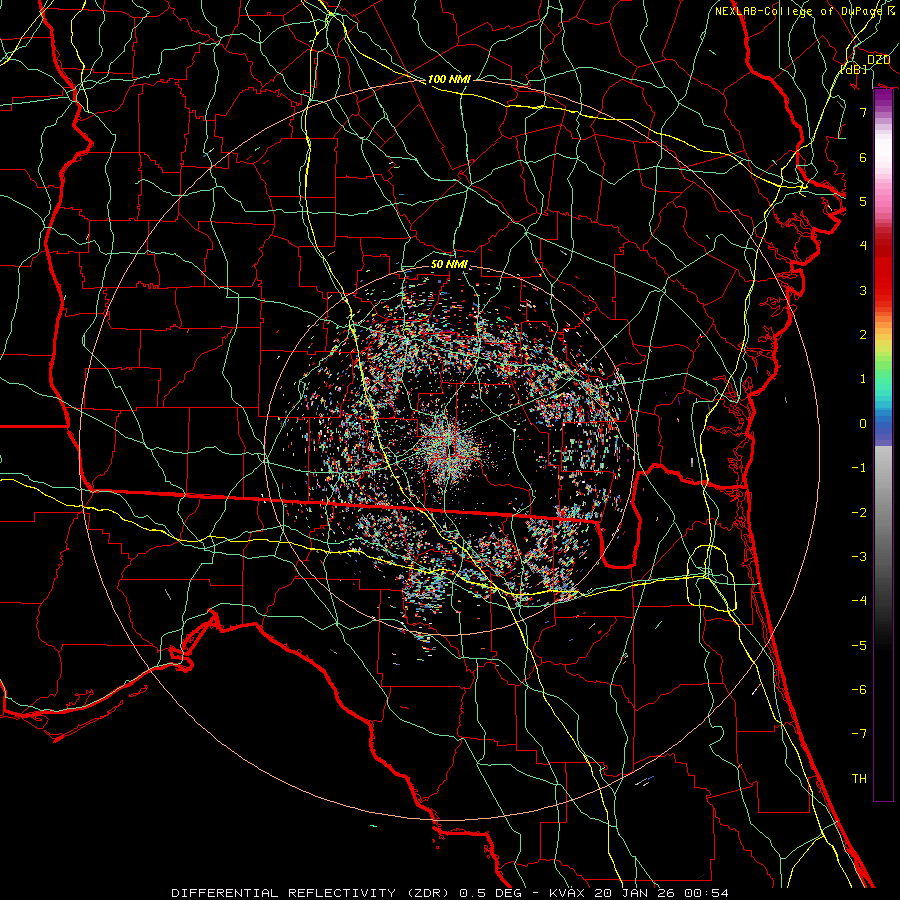This screenshot has height=900, width=900.
Task: Select the -4 value on the dB scale
Action: [859, 601]
